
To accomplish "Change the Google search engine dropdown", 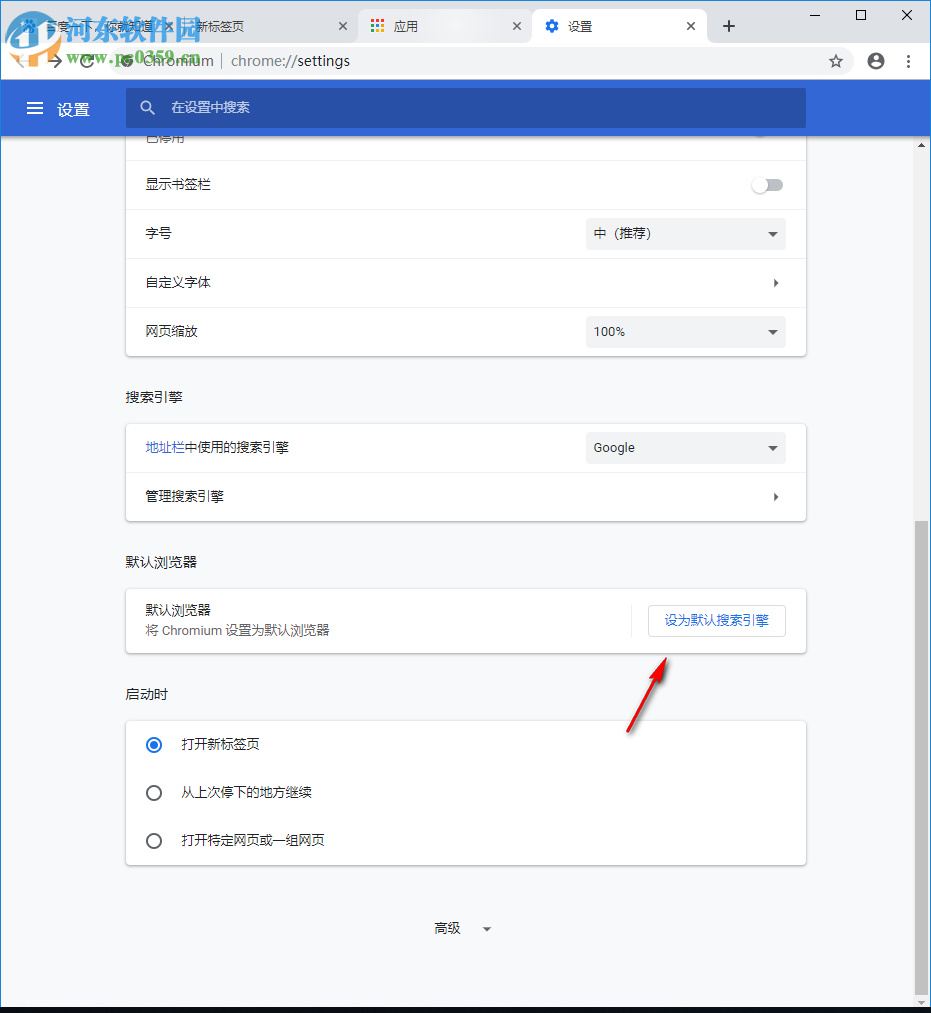I will (x=685, y=447).
